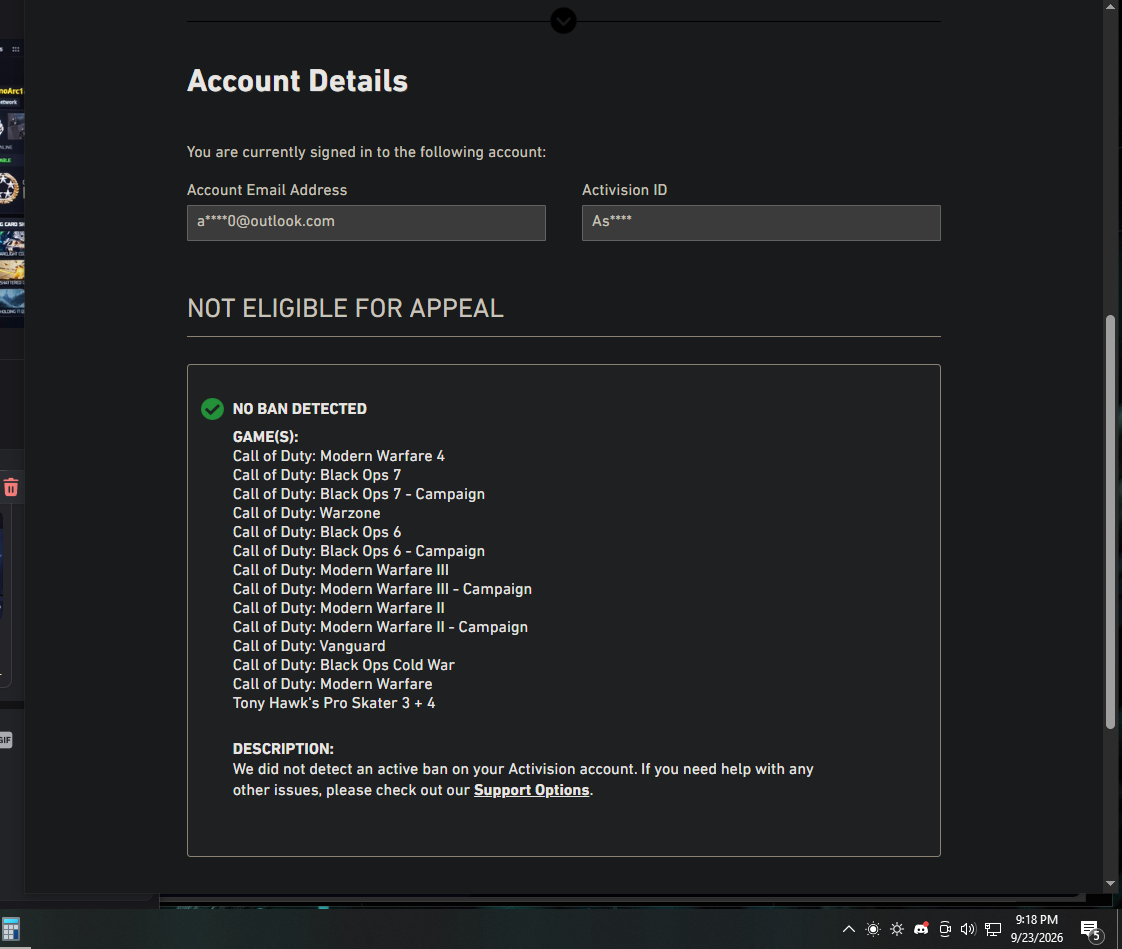Screen dimensions: 1122x949
Task: Click the chevron-down circle at top of page
Action: [x=563, y=20]
